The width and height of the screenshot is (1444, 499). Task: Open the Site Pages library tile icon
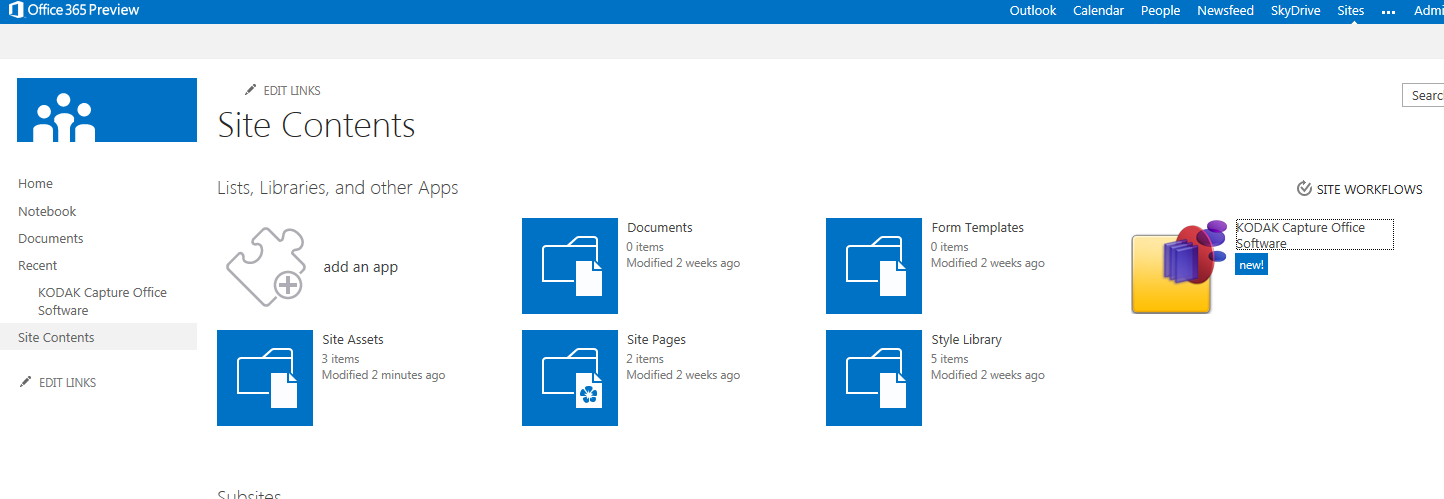[570, 378]
